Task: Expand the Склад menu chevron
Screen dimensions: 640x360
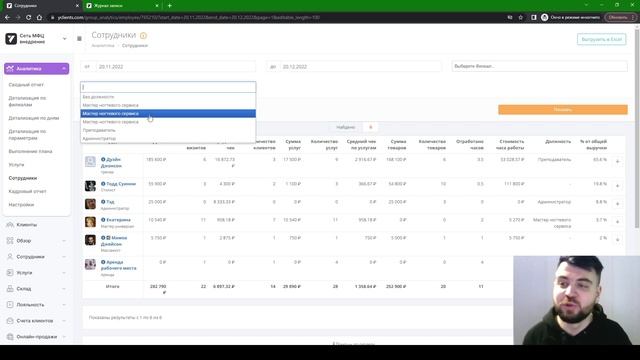Action: click(x=64, y=289)
